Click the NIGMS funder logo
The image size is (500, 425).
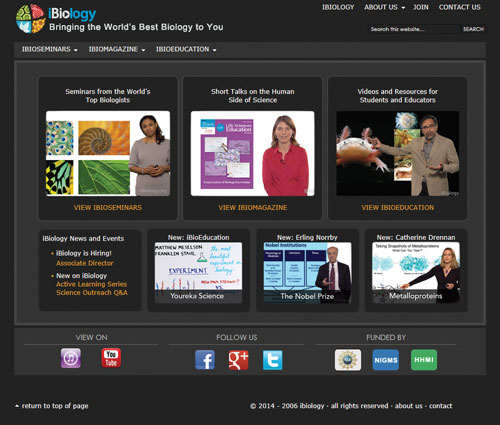386,360
